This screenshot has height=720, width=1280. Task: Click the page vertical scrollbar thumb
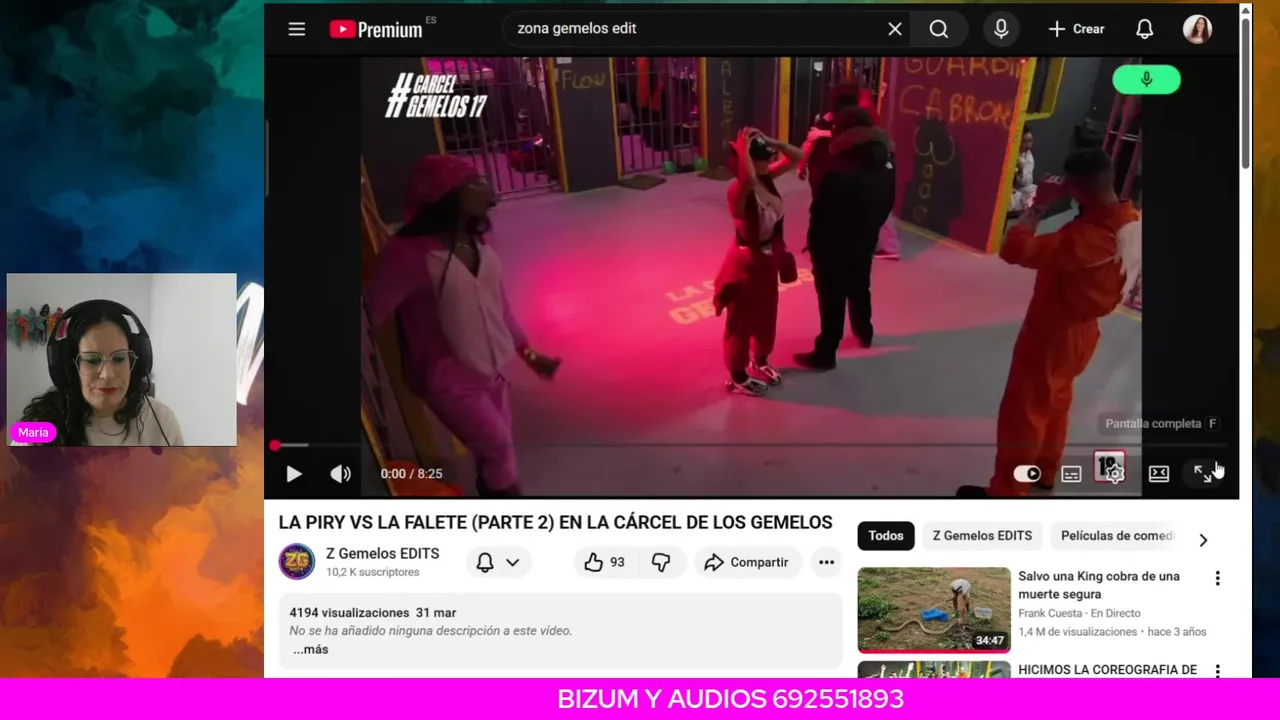[x=1245, y=93]
